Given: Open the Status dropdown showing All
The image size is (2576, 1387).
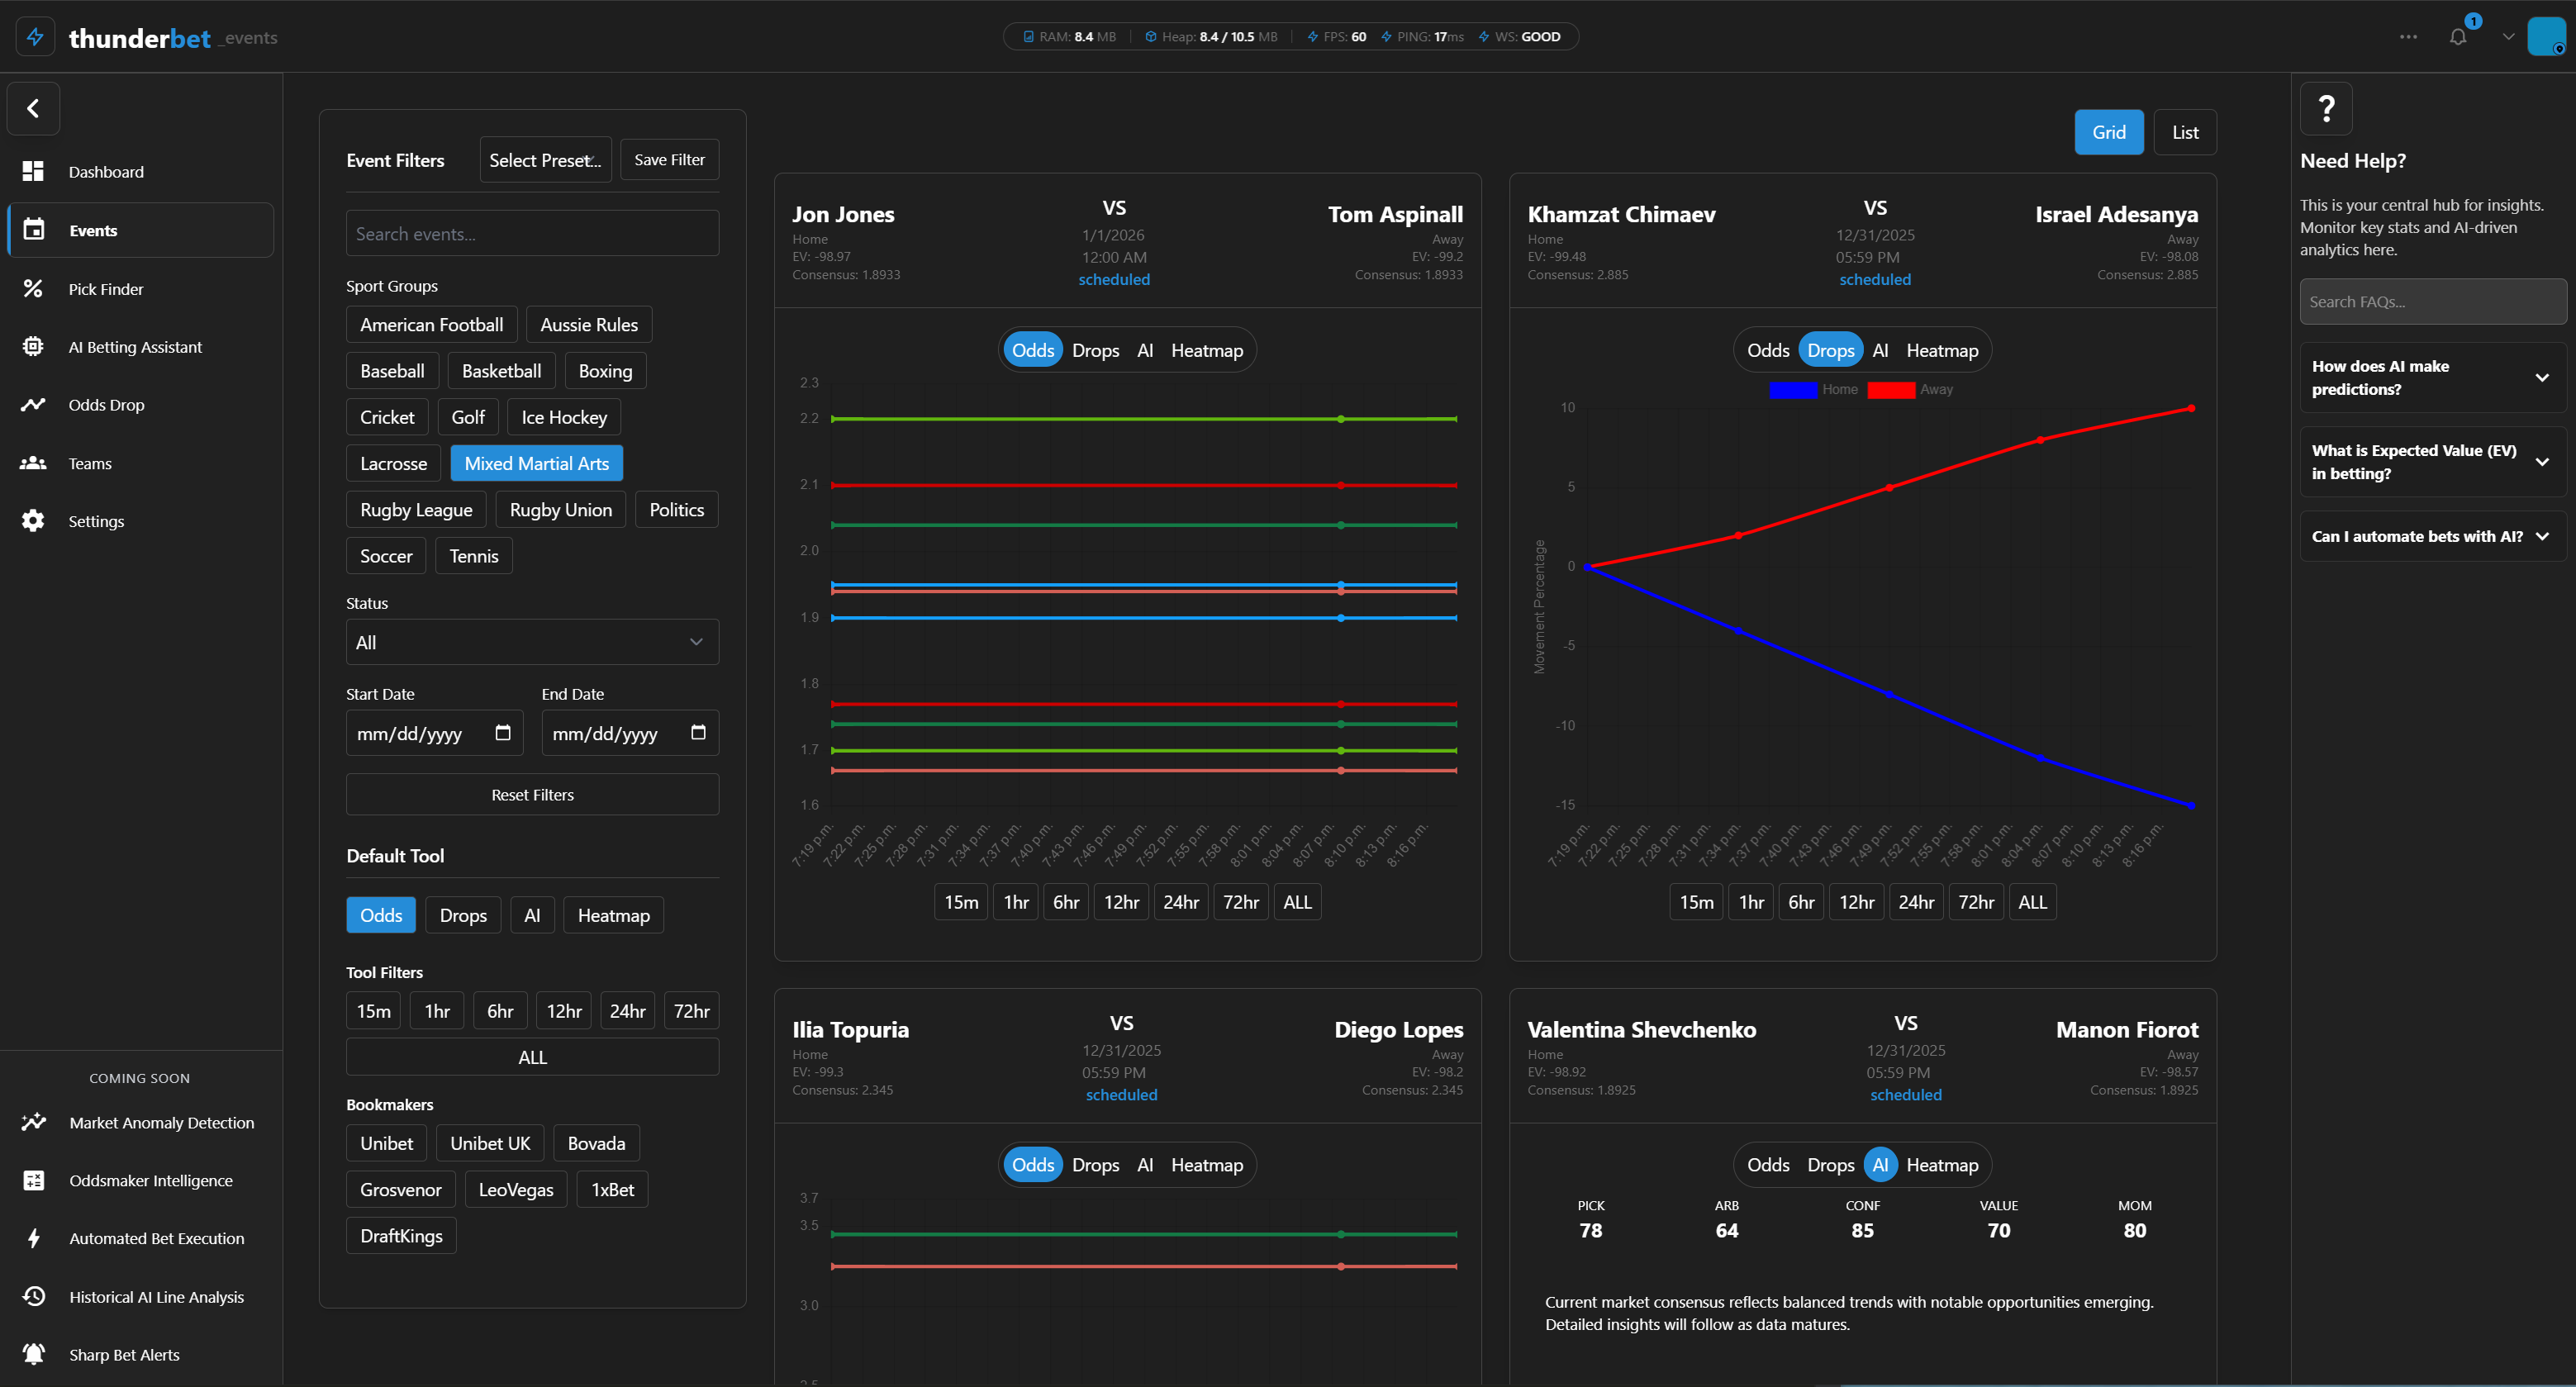Looking at the screenshot, I should [x=532, y=642].
